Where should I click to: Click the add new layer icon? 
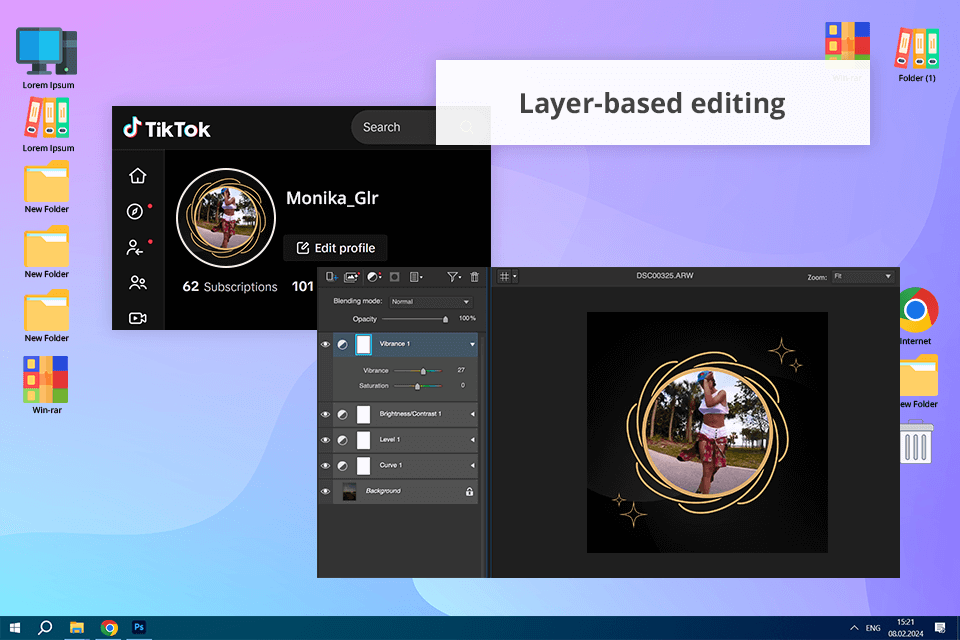(x=331, y=277)
